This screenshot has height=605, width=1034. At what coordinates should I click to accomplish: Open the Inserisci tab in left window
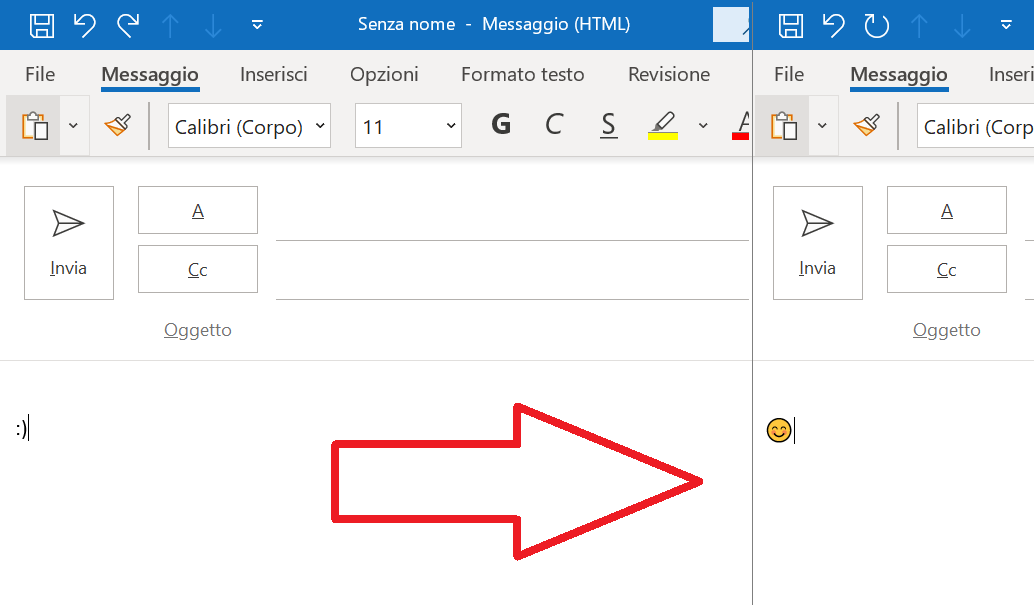[274, 75]
